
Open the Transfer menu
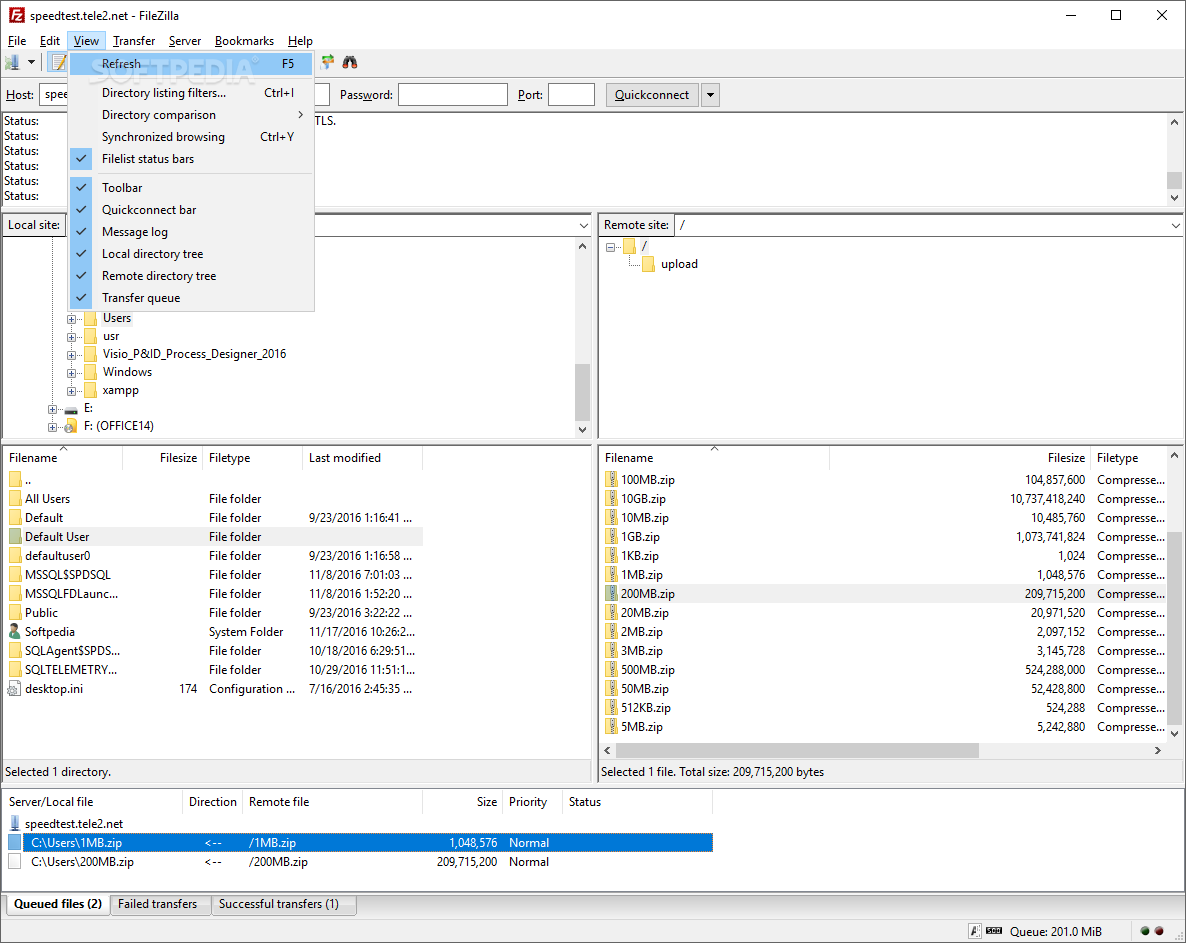tap(134, 41)
